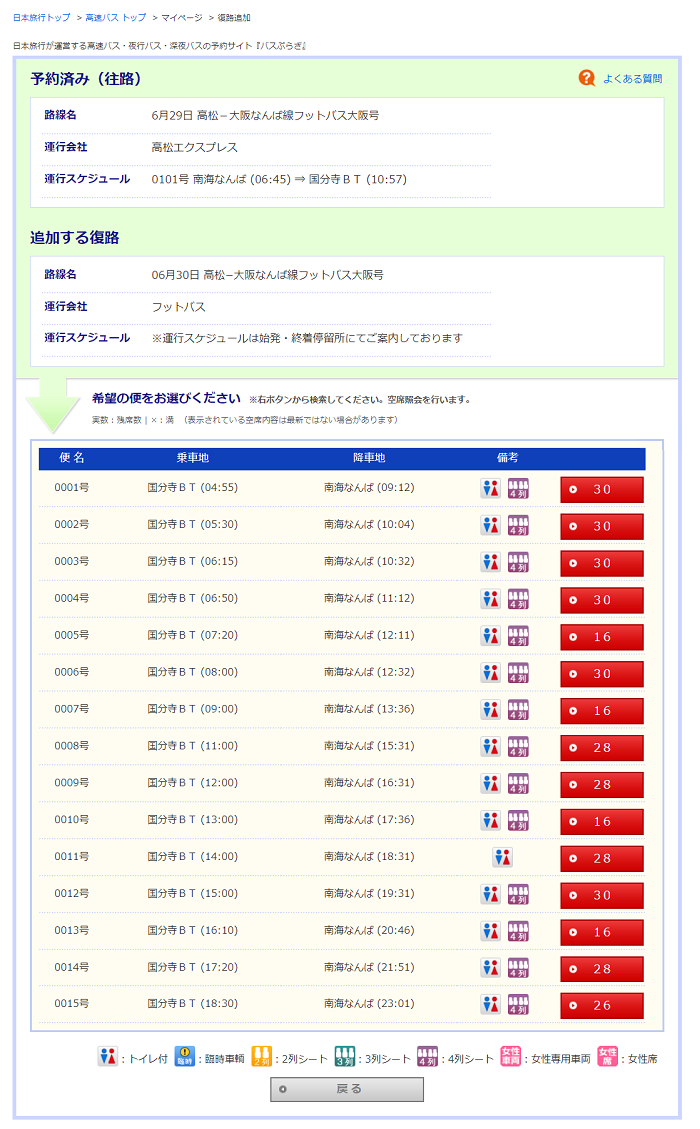Image resolution: width=700 pixels, height=1129 pixels.
Task: Click the 女性専用車両 legend icon
Action: tap(511, 1056)
